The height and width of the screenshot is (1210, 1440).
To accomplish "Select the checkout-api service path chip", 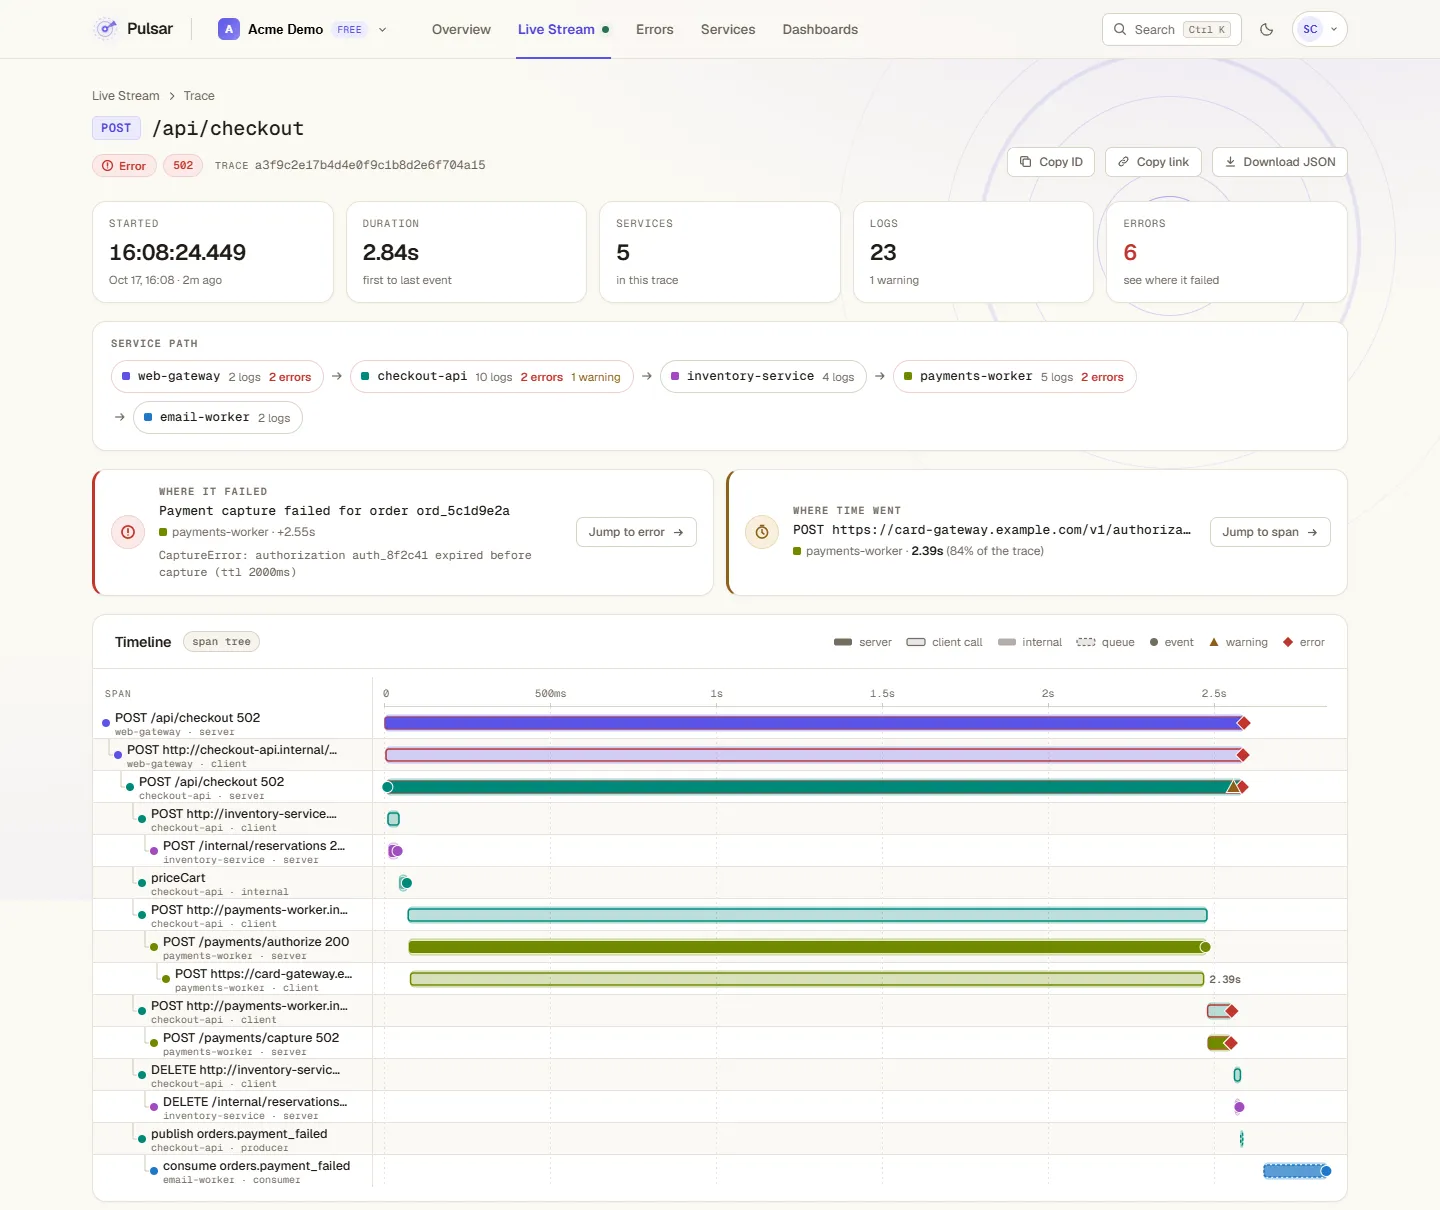I will click(x=491, y=377).
